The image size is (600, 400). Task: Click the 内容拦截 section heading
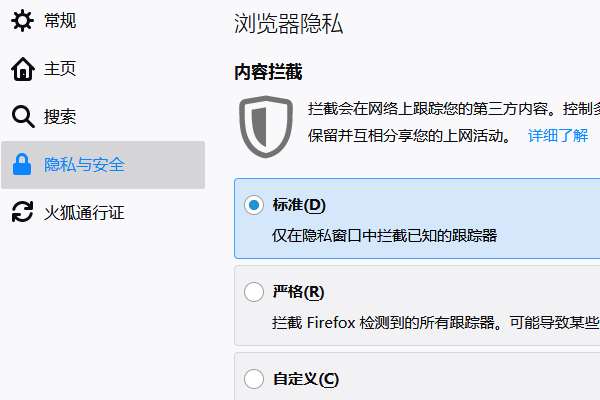click(268, 72)
